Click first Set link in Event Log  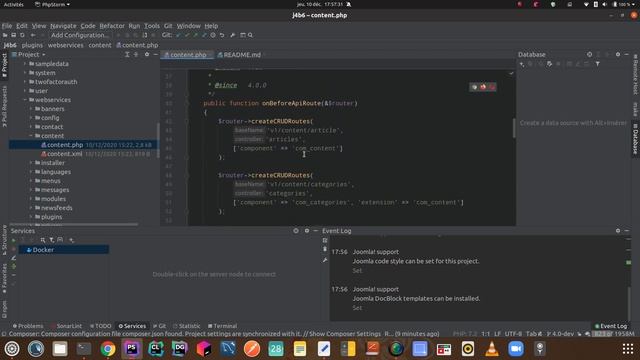[x=357, y=271]
